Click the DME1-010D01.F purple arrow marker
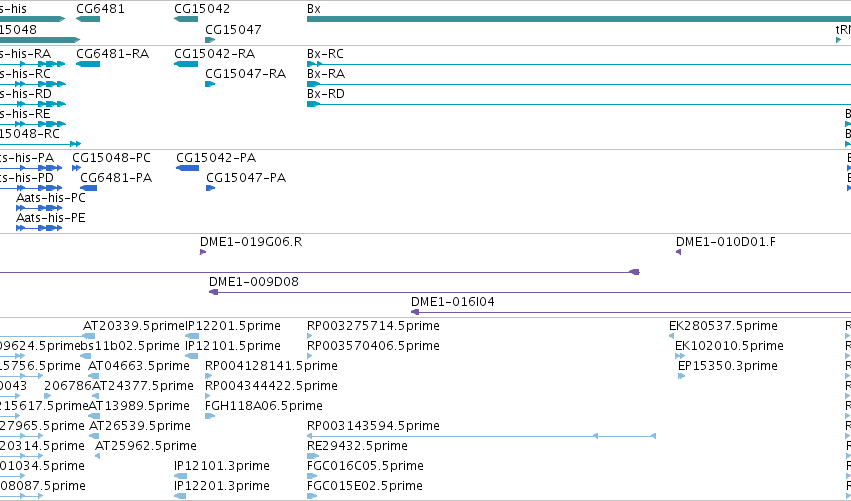The width and height of the screenshot is (851, 501). click(678, 252)
